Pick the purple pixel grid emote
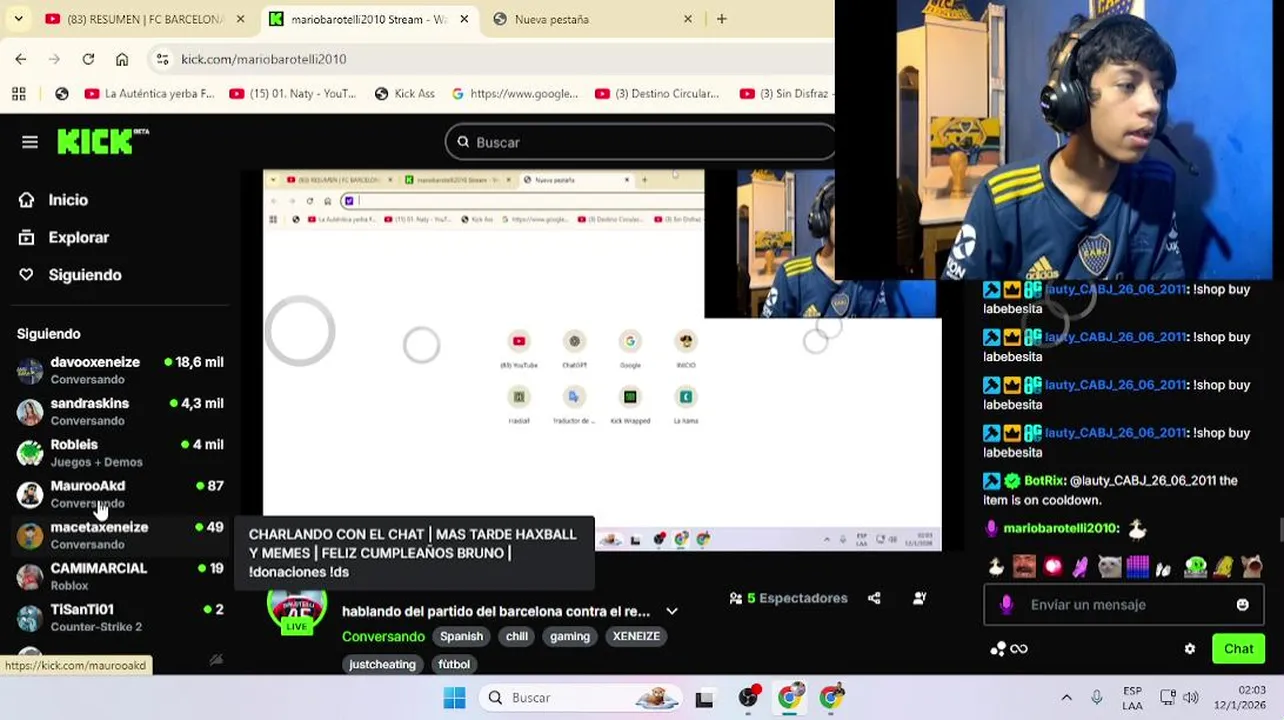1284x720 pixels. point(1138,567)
